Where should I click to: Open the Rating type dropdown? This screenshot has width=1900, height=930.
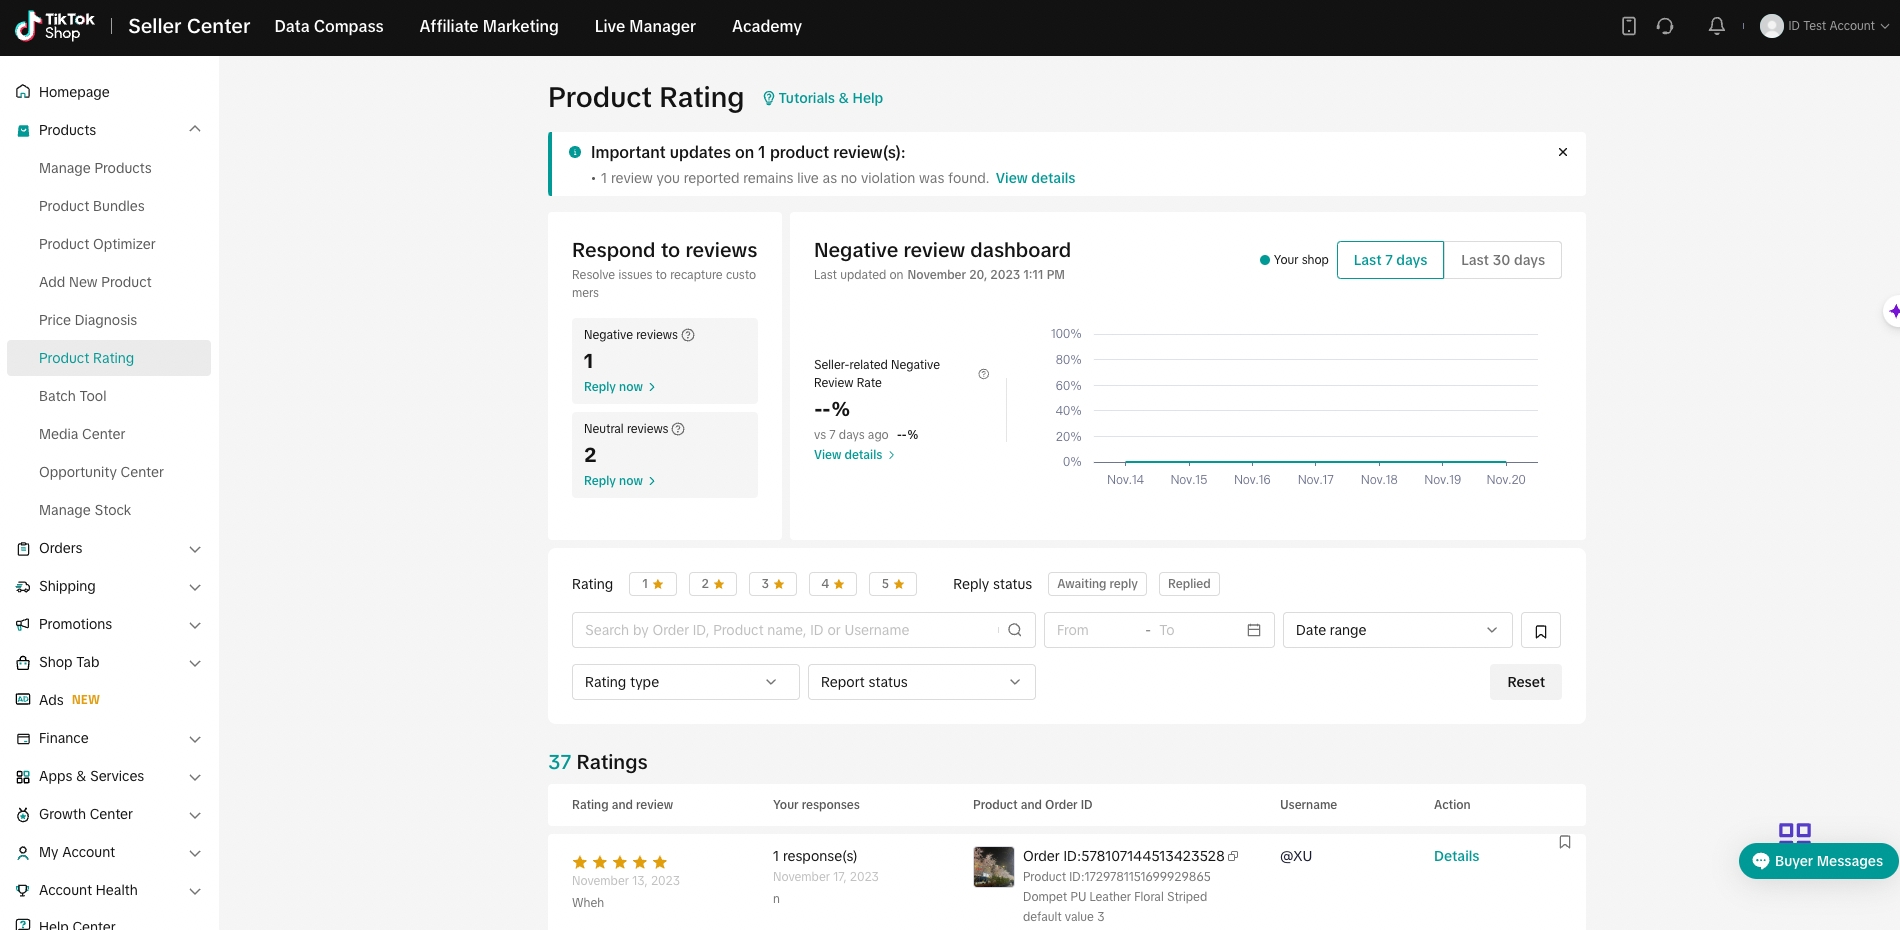685,682
